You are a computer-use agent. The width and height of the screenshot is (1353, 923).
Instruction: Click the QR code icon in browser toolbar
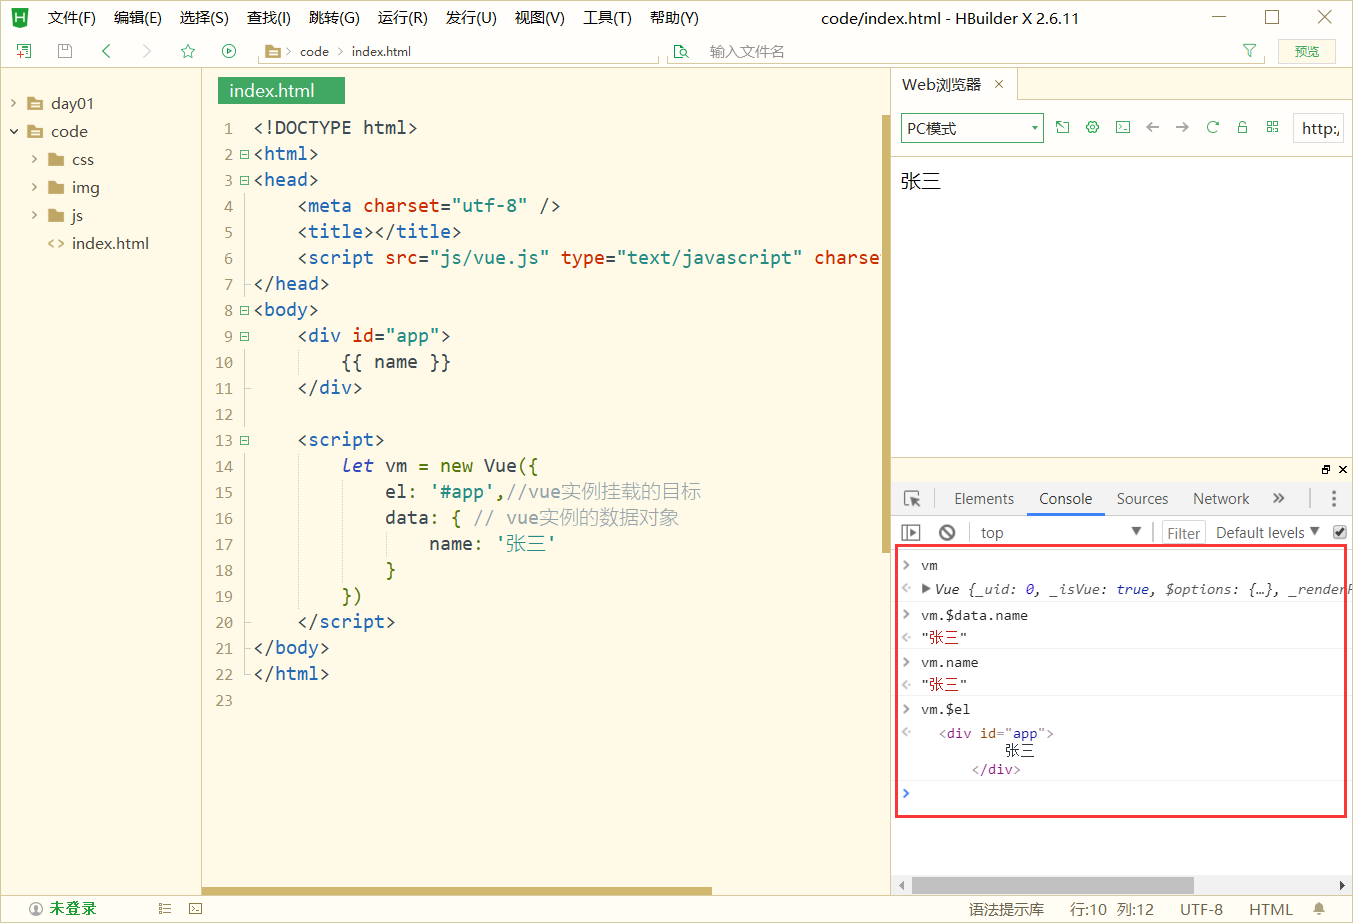click(1272, 127)
